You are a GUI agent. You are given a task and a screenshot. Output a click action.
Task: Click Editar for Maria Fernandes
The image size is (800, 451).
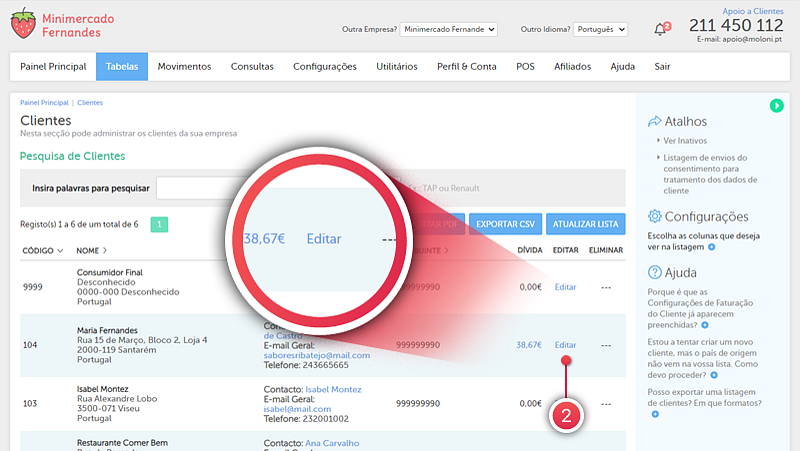(565, 345)
